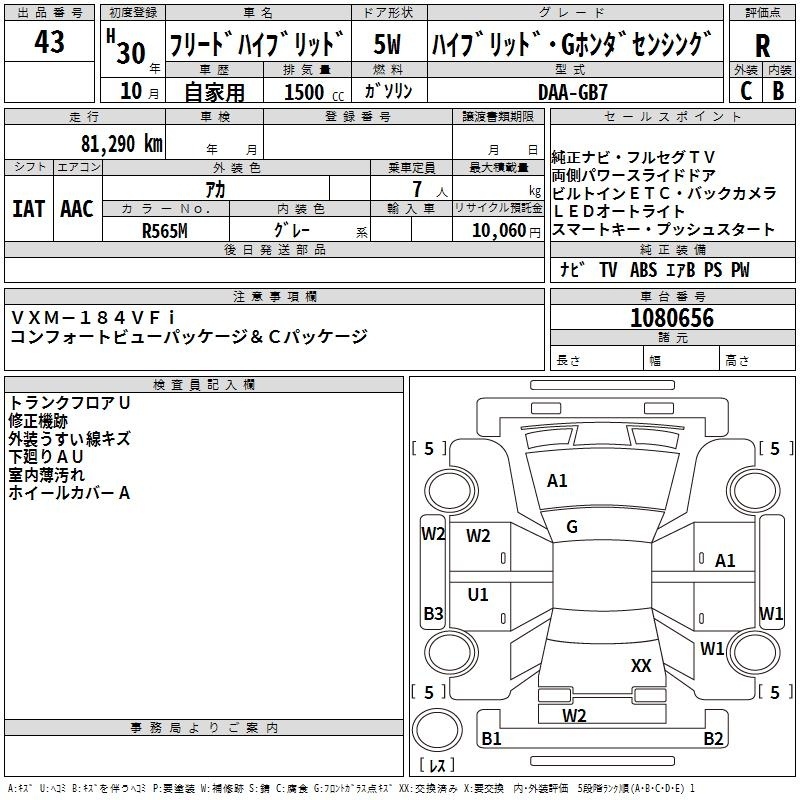
Task: Click the IAT shift type cell
Action: click(x=29, y=209)
